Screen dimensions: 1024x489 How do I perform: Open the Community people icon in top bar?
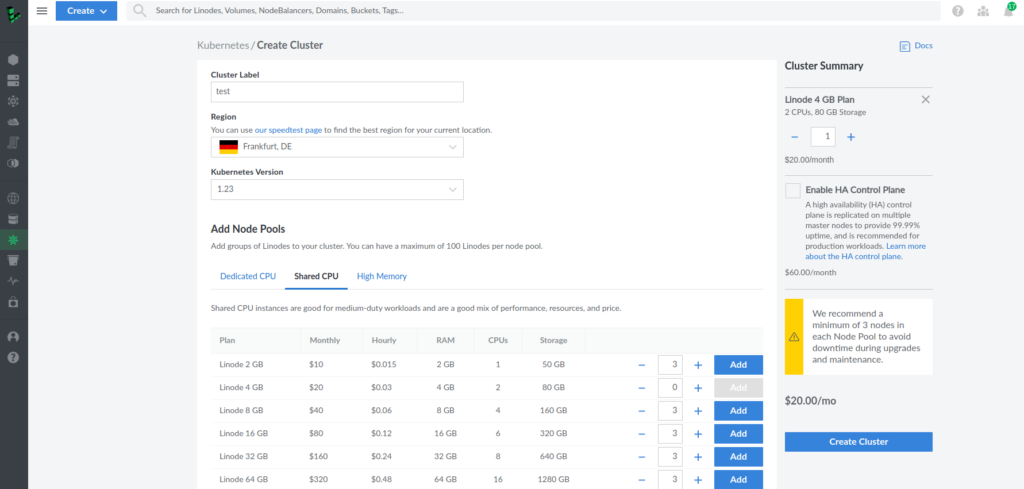point(983,10)
